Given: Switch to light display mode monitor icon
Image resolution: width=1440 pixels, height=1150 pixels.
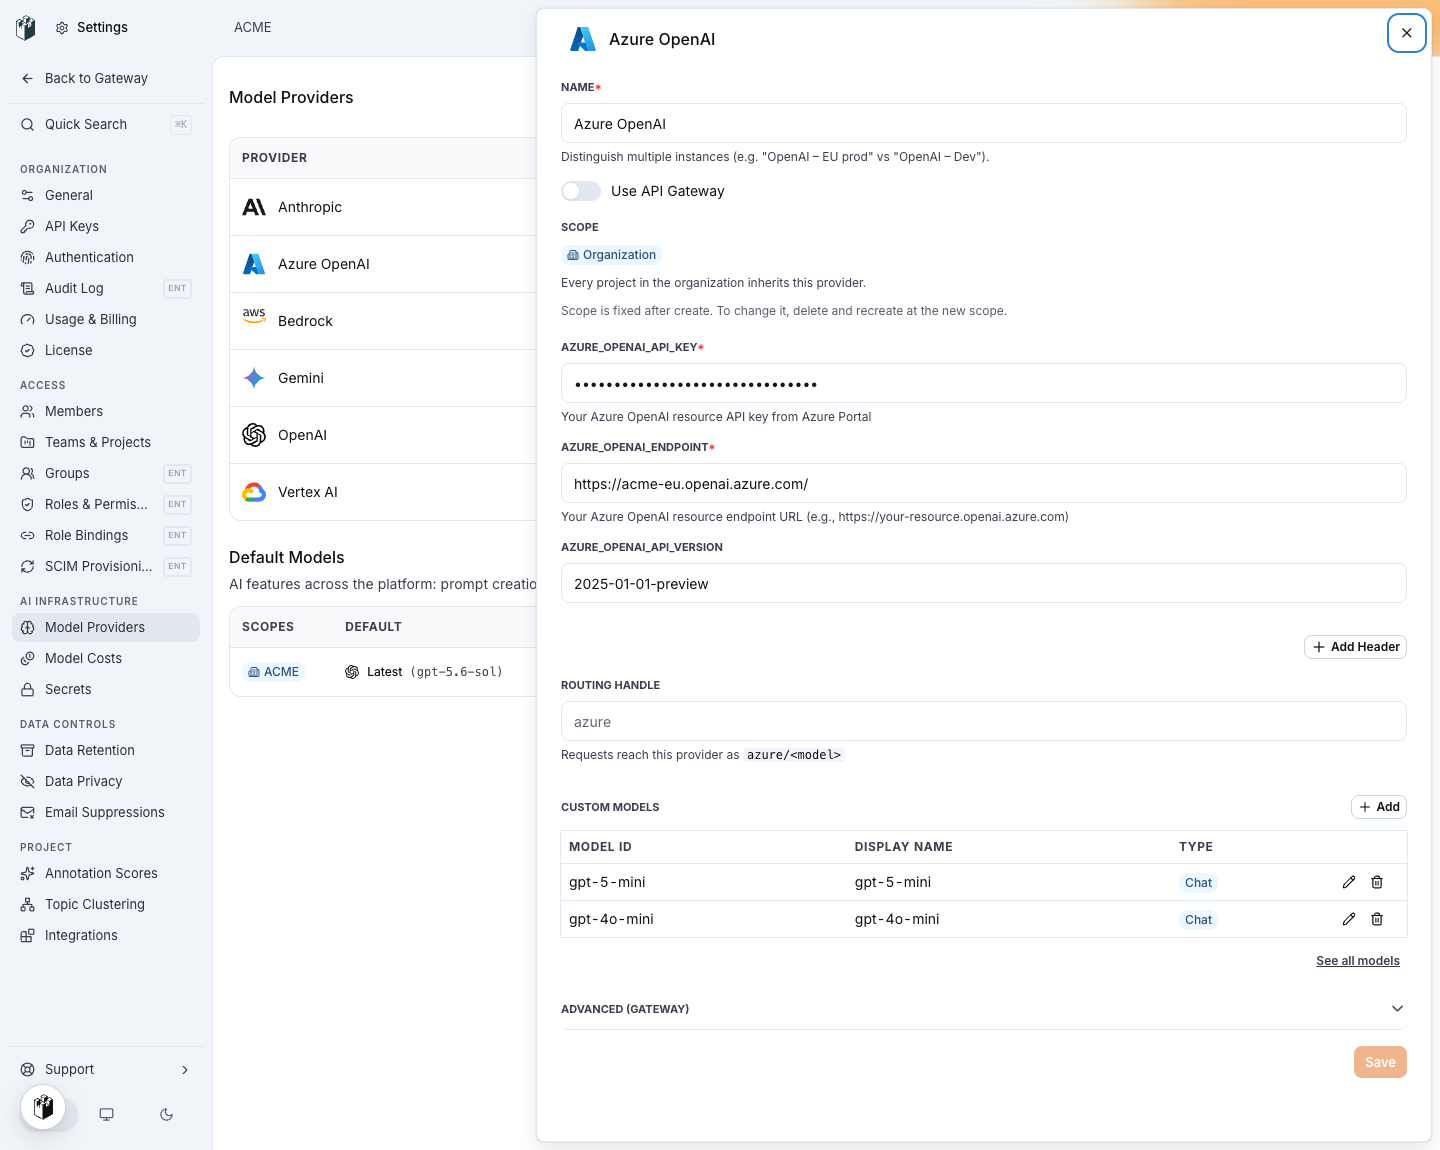Looking at the screenshot, I should tap(106, 1114).
